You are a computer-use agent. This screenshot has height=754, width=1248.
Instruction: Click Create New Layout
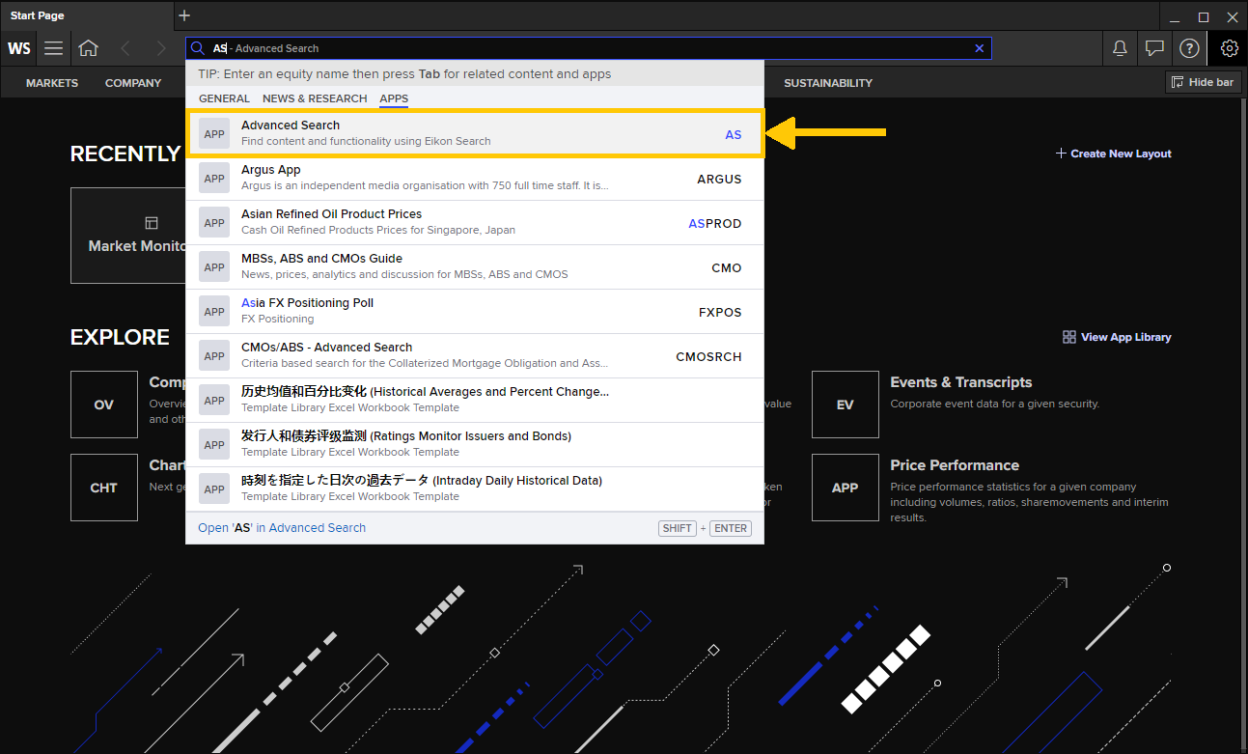pos(1113,153)
